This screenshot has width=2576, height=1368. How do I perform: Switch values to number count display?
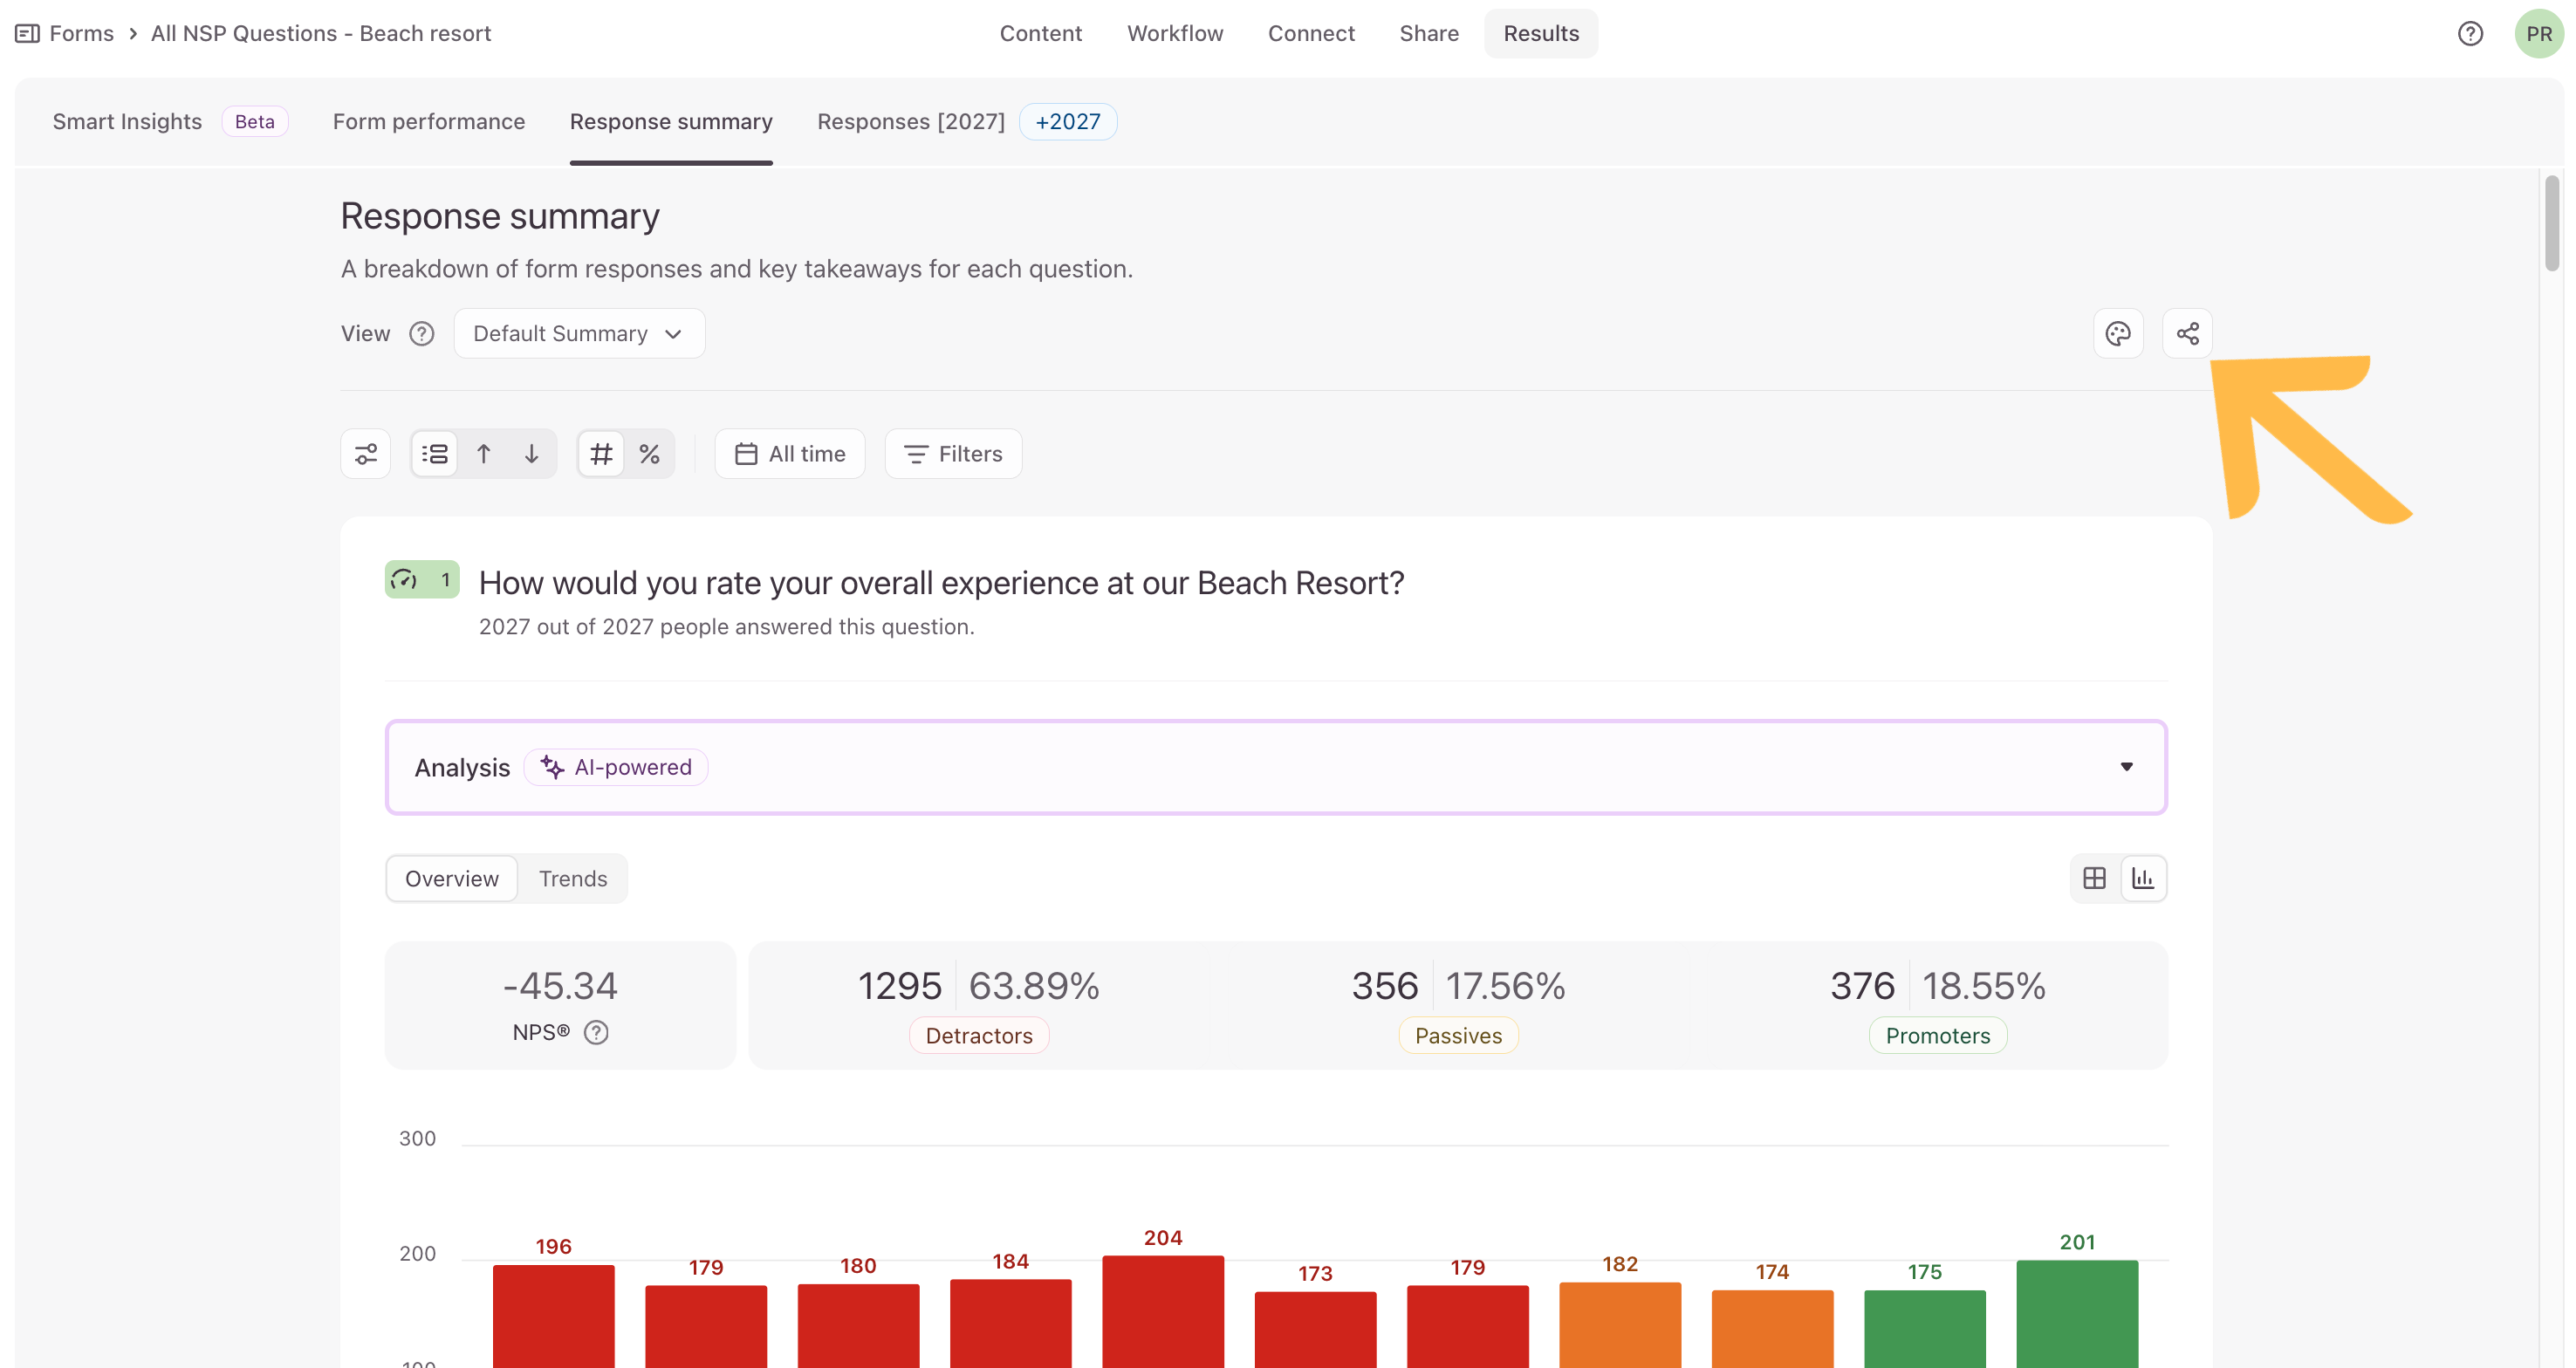click(601, 454)
